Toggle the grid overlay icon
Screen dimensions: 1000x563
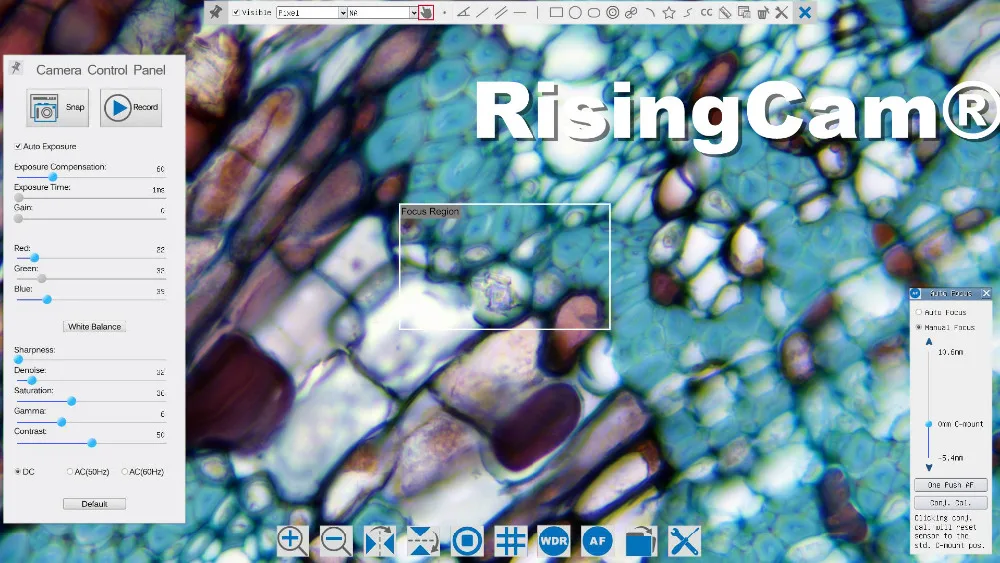tap(510, 541)
